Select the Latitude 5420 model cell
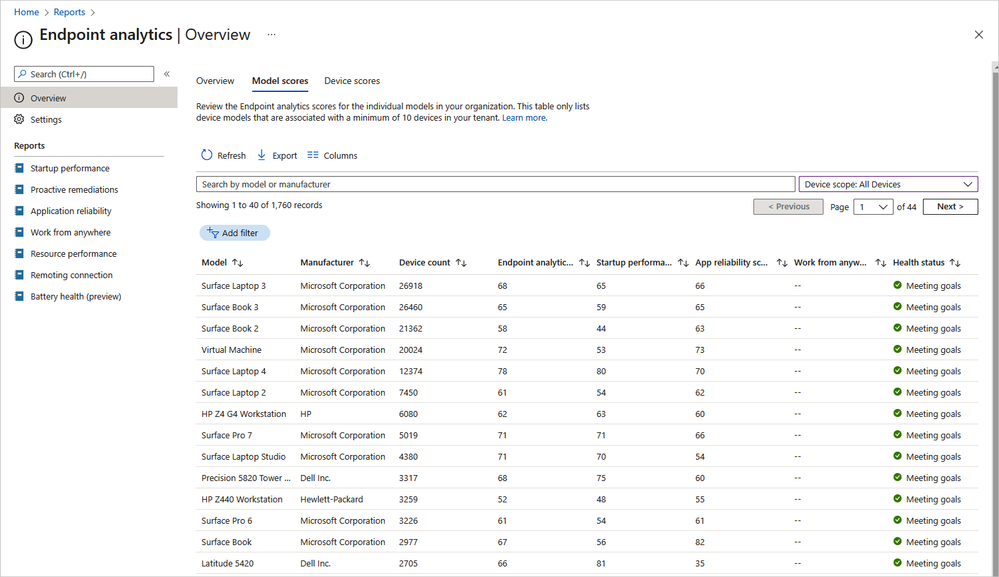Screen dimensions: 999x577 [x=227, y=563]
